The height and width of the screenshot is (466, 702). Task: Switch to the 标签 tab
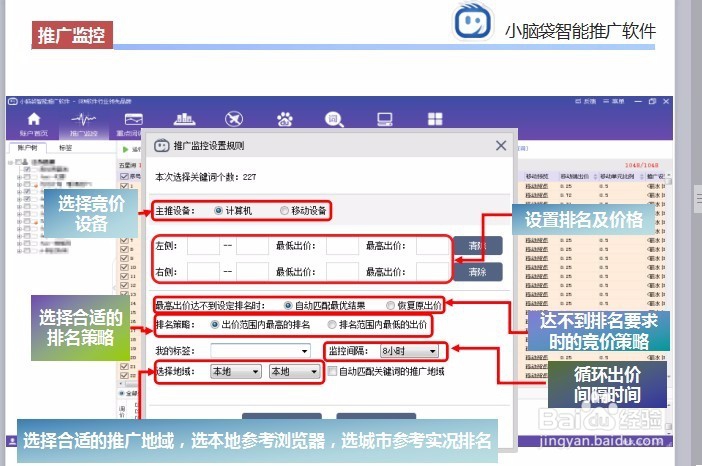(x=65, y=148)
